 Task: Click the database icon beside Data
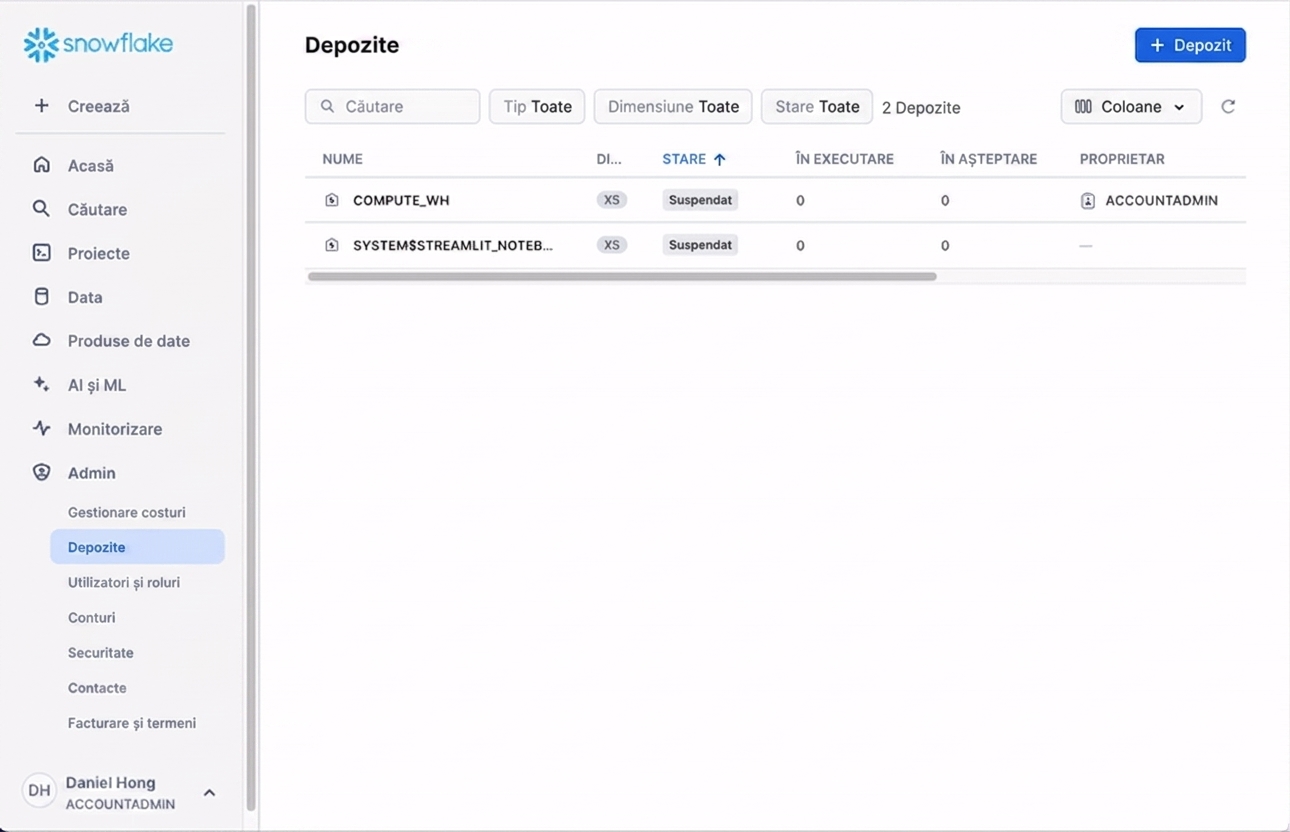click(41, 297)
